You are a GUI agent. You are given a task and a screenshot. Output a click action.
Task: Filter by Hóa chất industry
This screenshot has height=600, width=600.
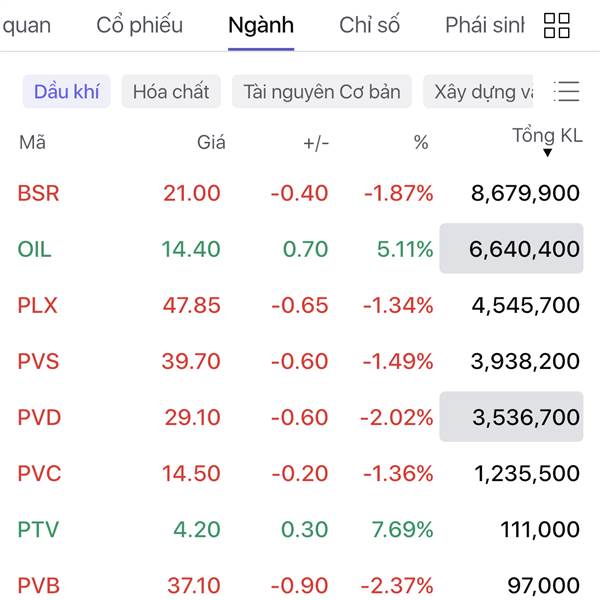coord(171,92)
